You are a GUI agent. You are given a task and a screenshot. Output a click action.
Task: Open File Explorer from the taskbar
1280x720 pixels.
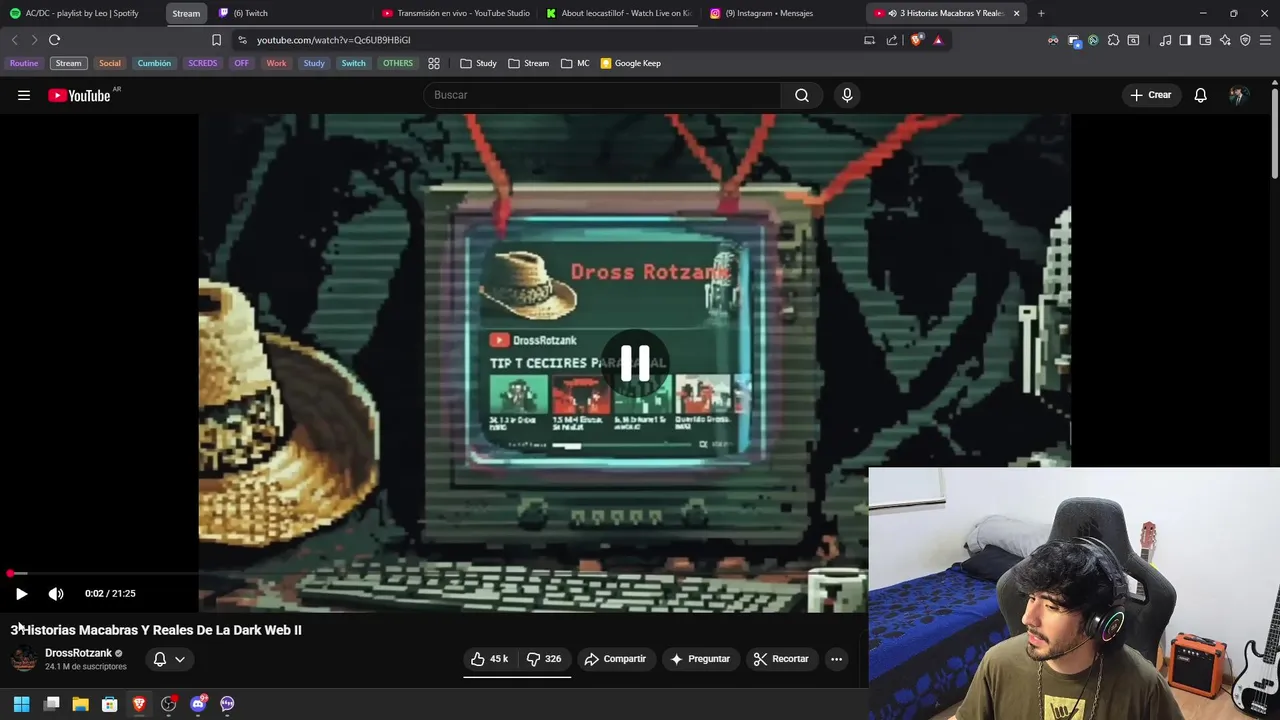click(x=81, y=704)
